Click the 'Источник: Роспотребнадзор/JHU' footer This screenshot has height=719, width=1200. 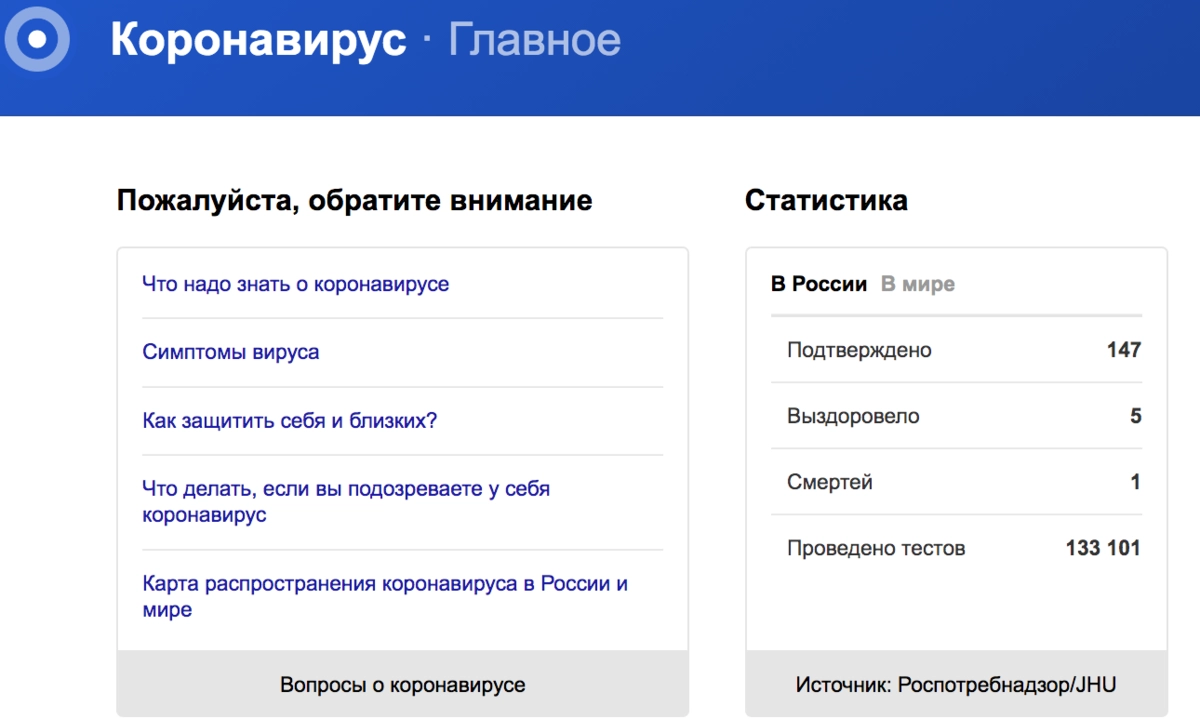pos(955,685)
